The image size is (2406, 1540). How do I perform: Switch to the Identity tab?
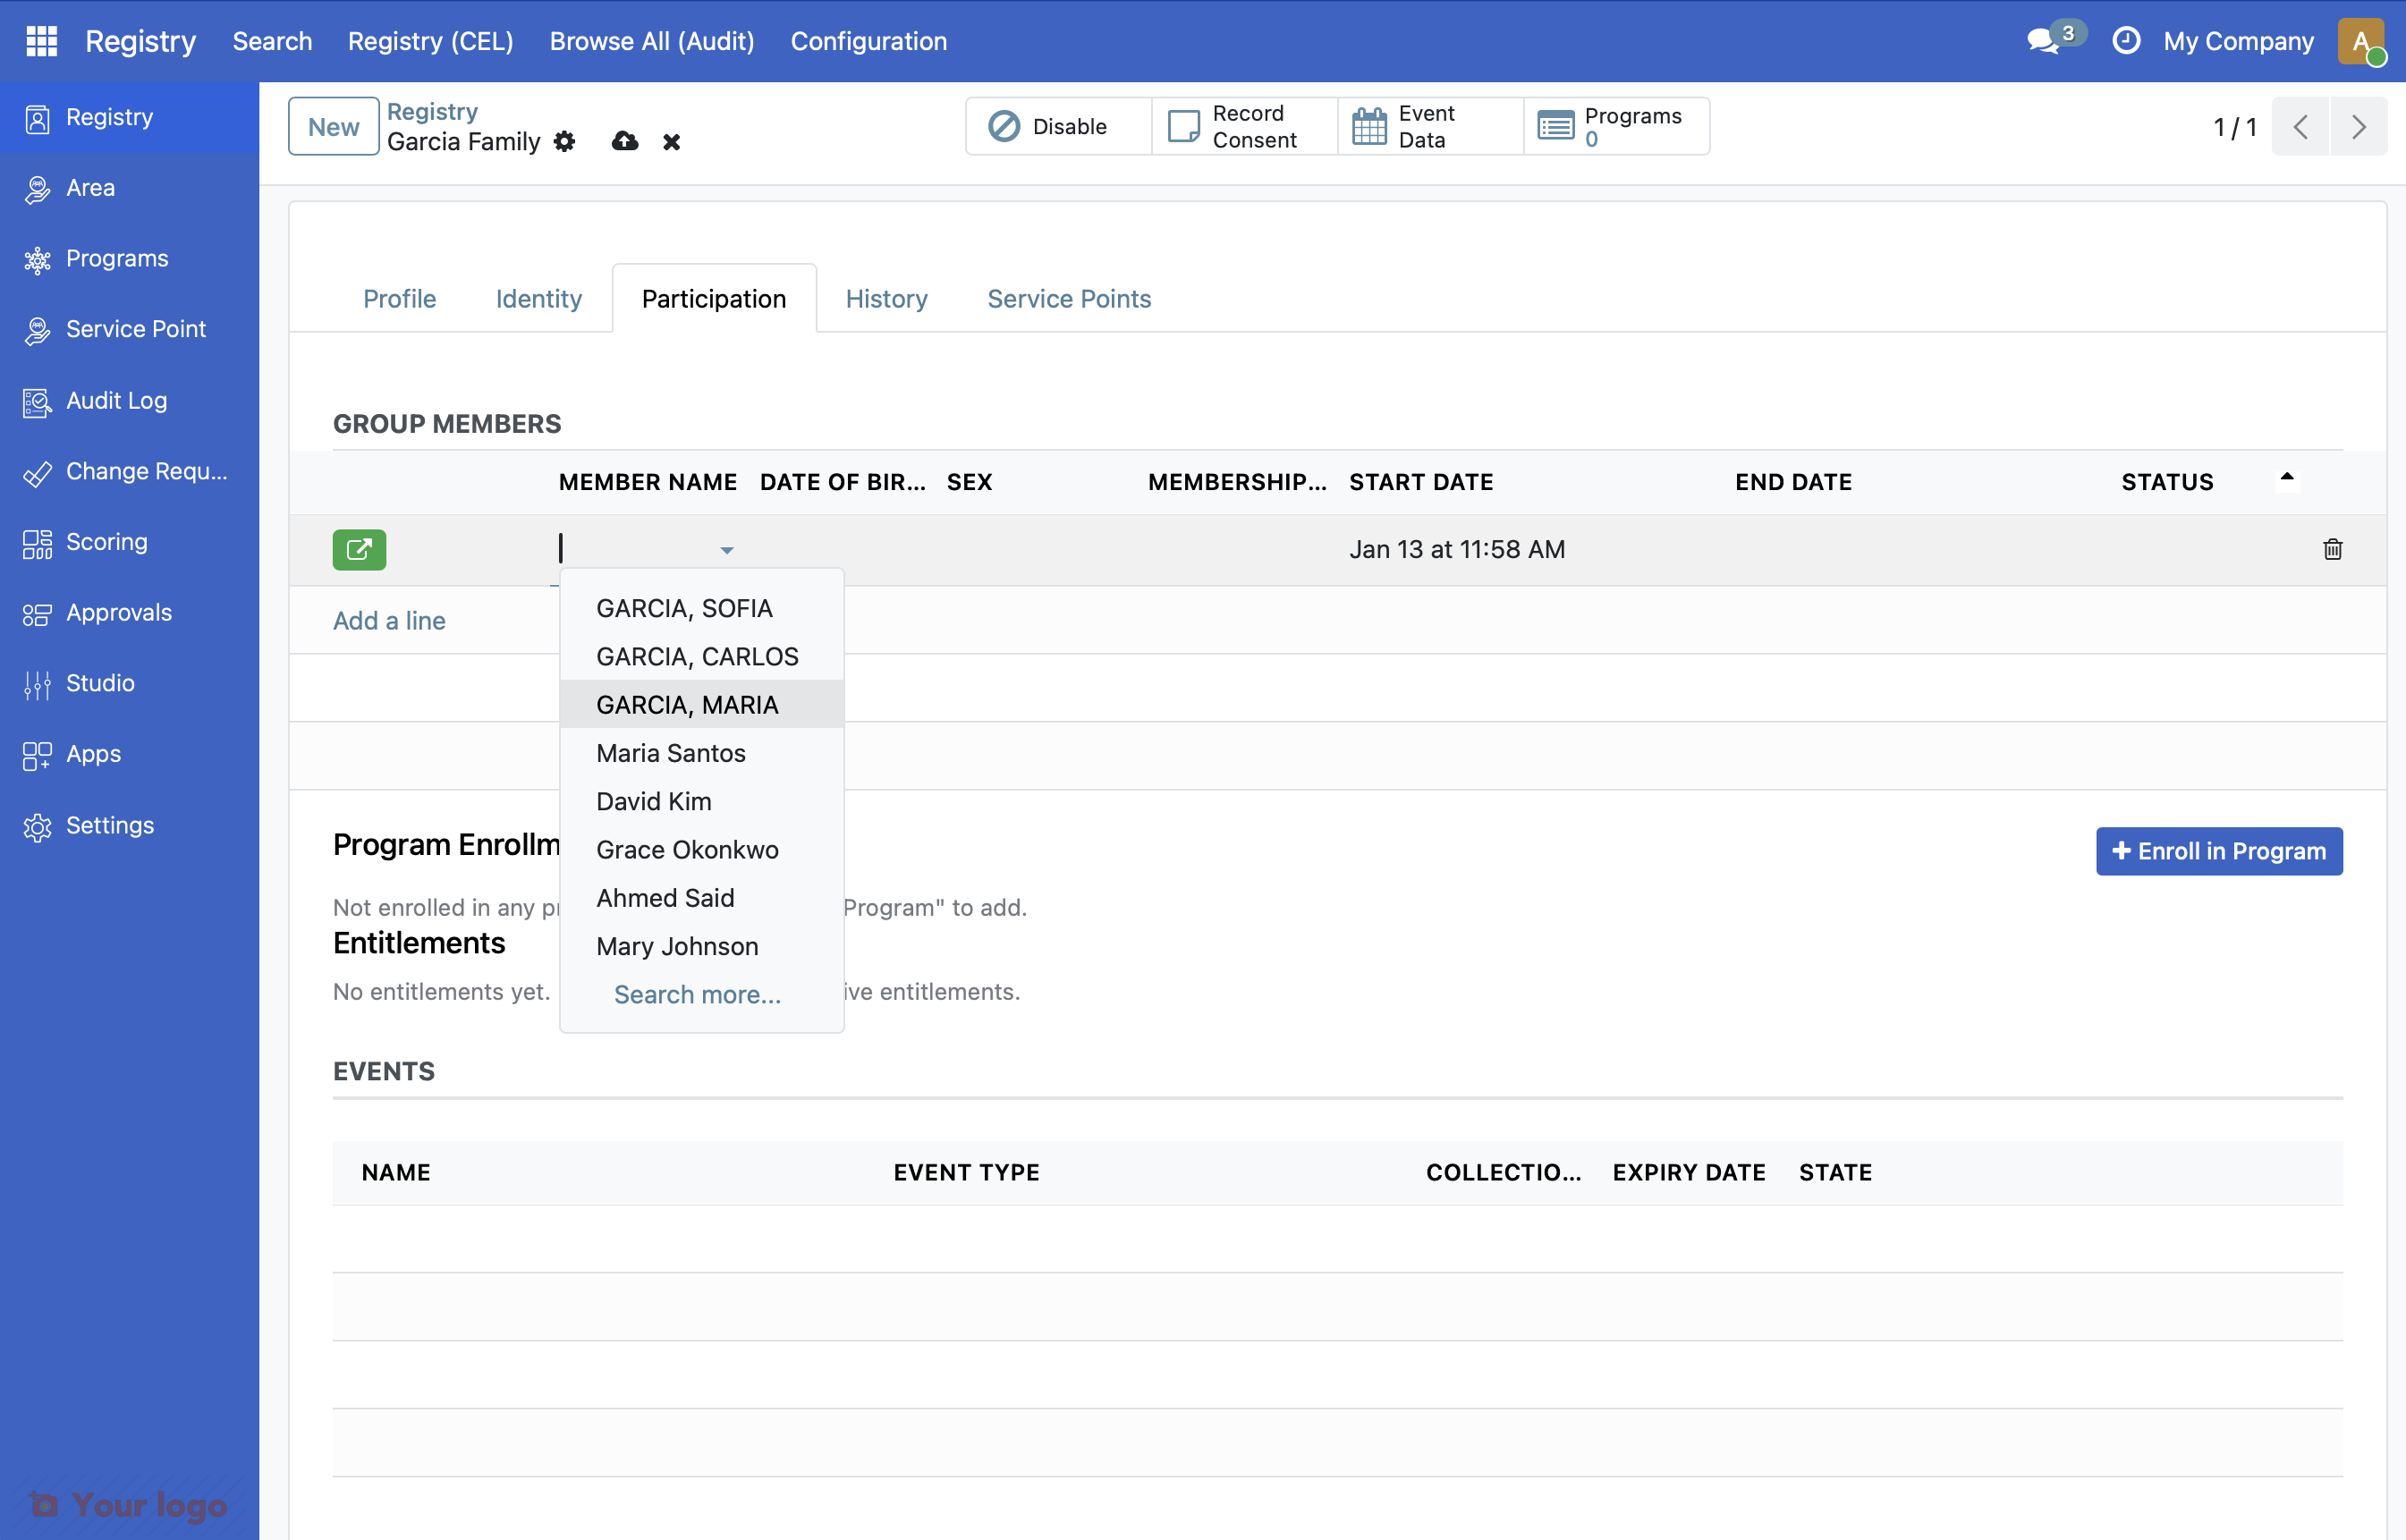click(538, 298)
